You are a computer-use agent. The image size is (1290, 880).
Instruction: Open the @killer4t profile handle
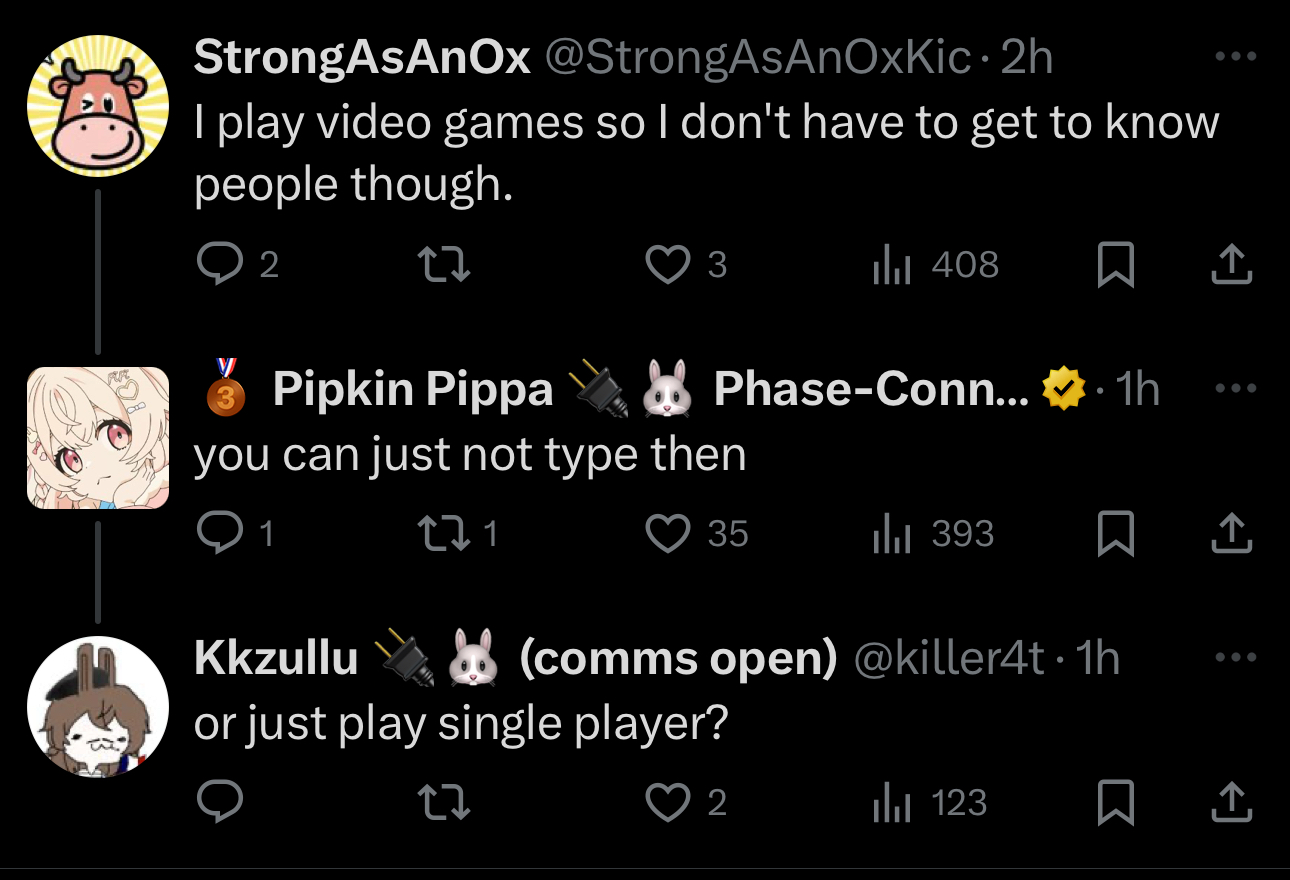coord(947,658)
